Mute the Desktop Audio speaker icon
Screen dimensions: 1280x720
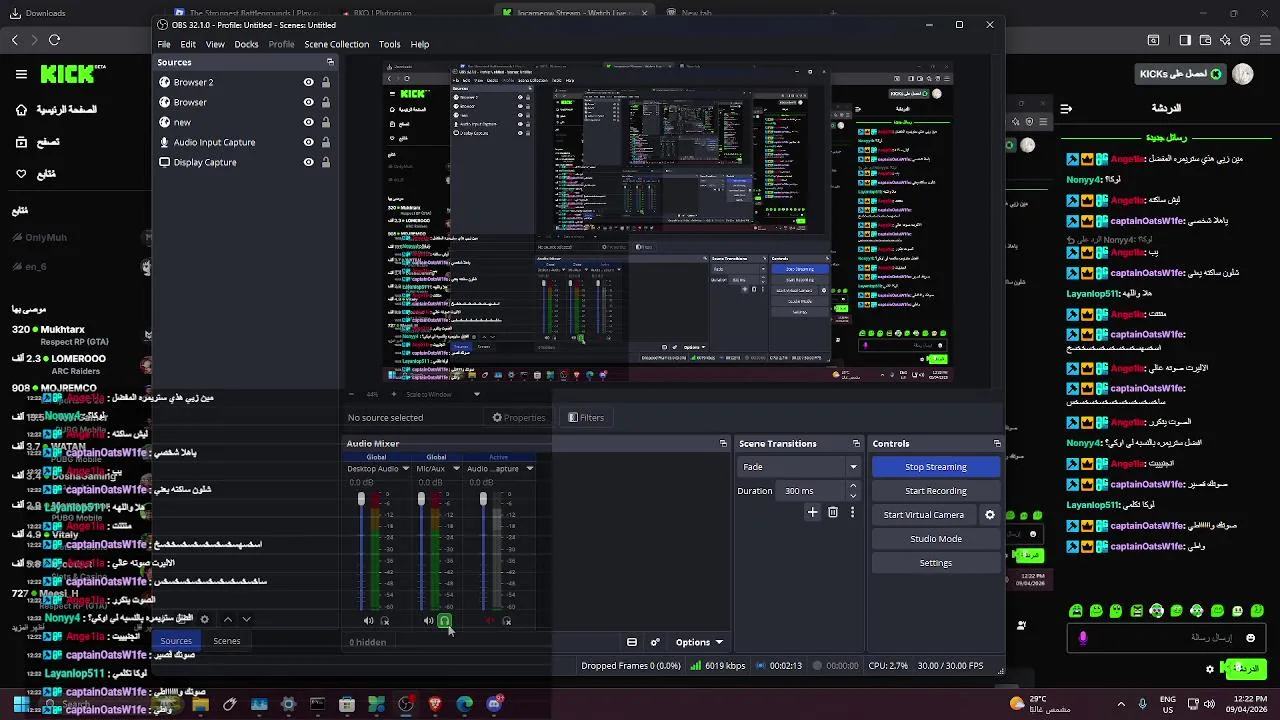click(x=368, y=621)
